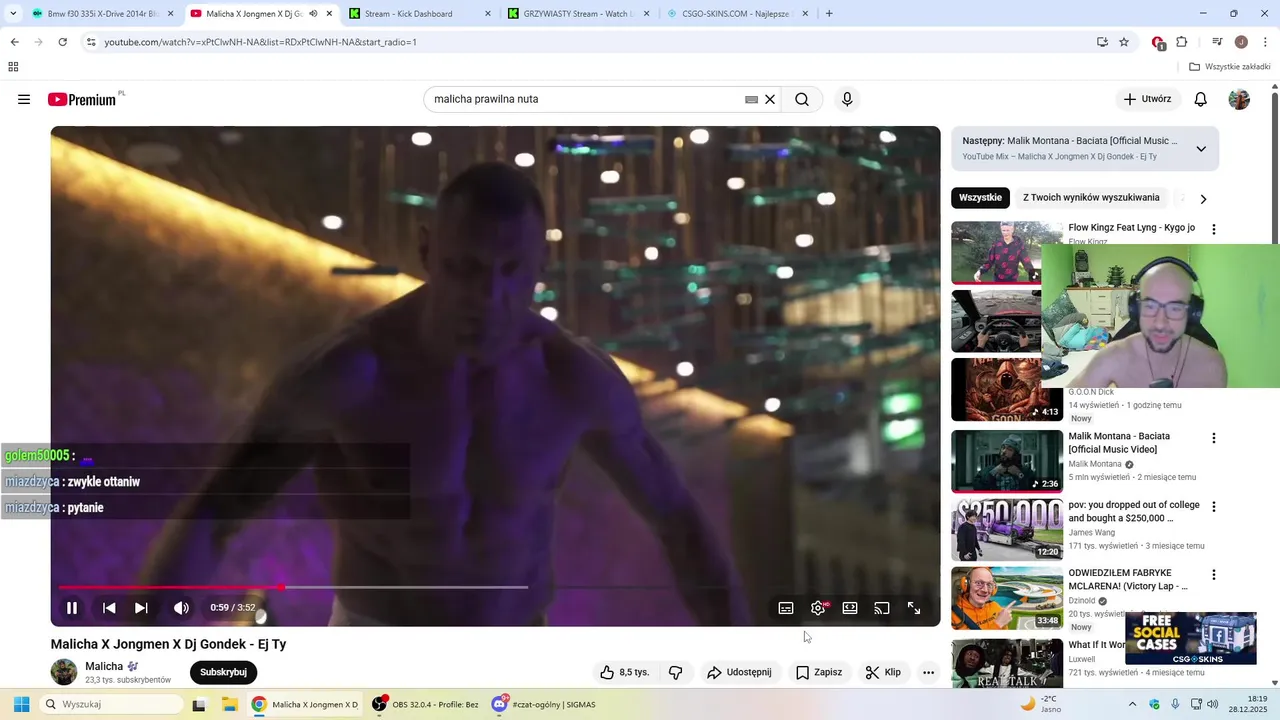
Task: Bookmark this page with star icon
Action: click(x=1124, y=42)
